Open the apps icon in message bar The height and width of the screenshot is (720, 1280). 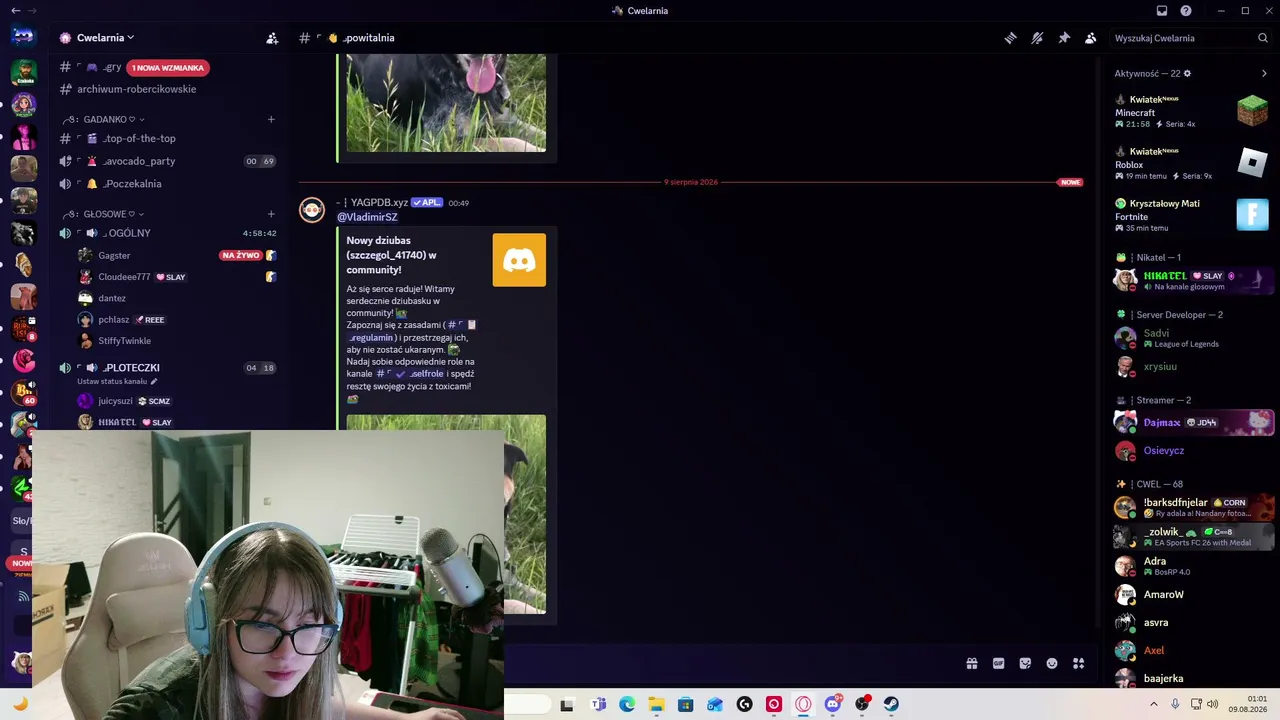(x=1078, y=663)
